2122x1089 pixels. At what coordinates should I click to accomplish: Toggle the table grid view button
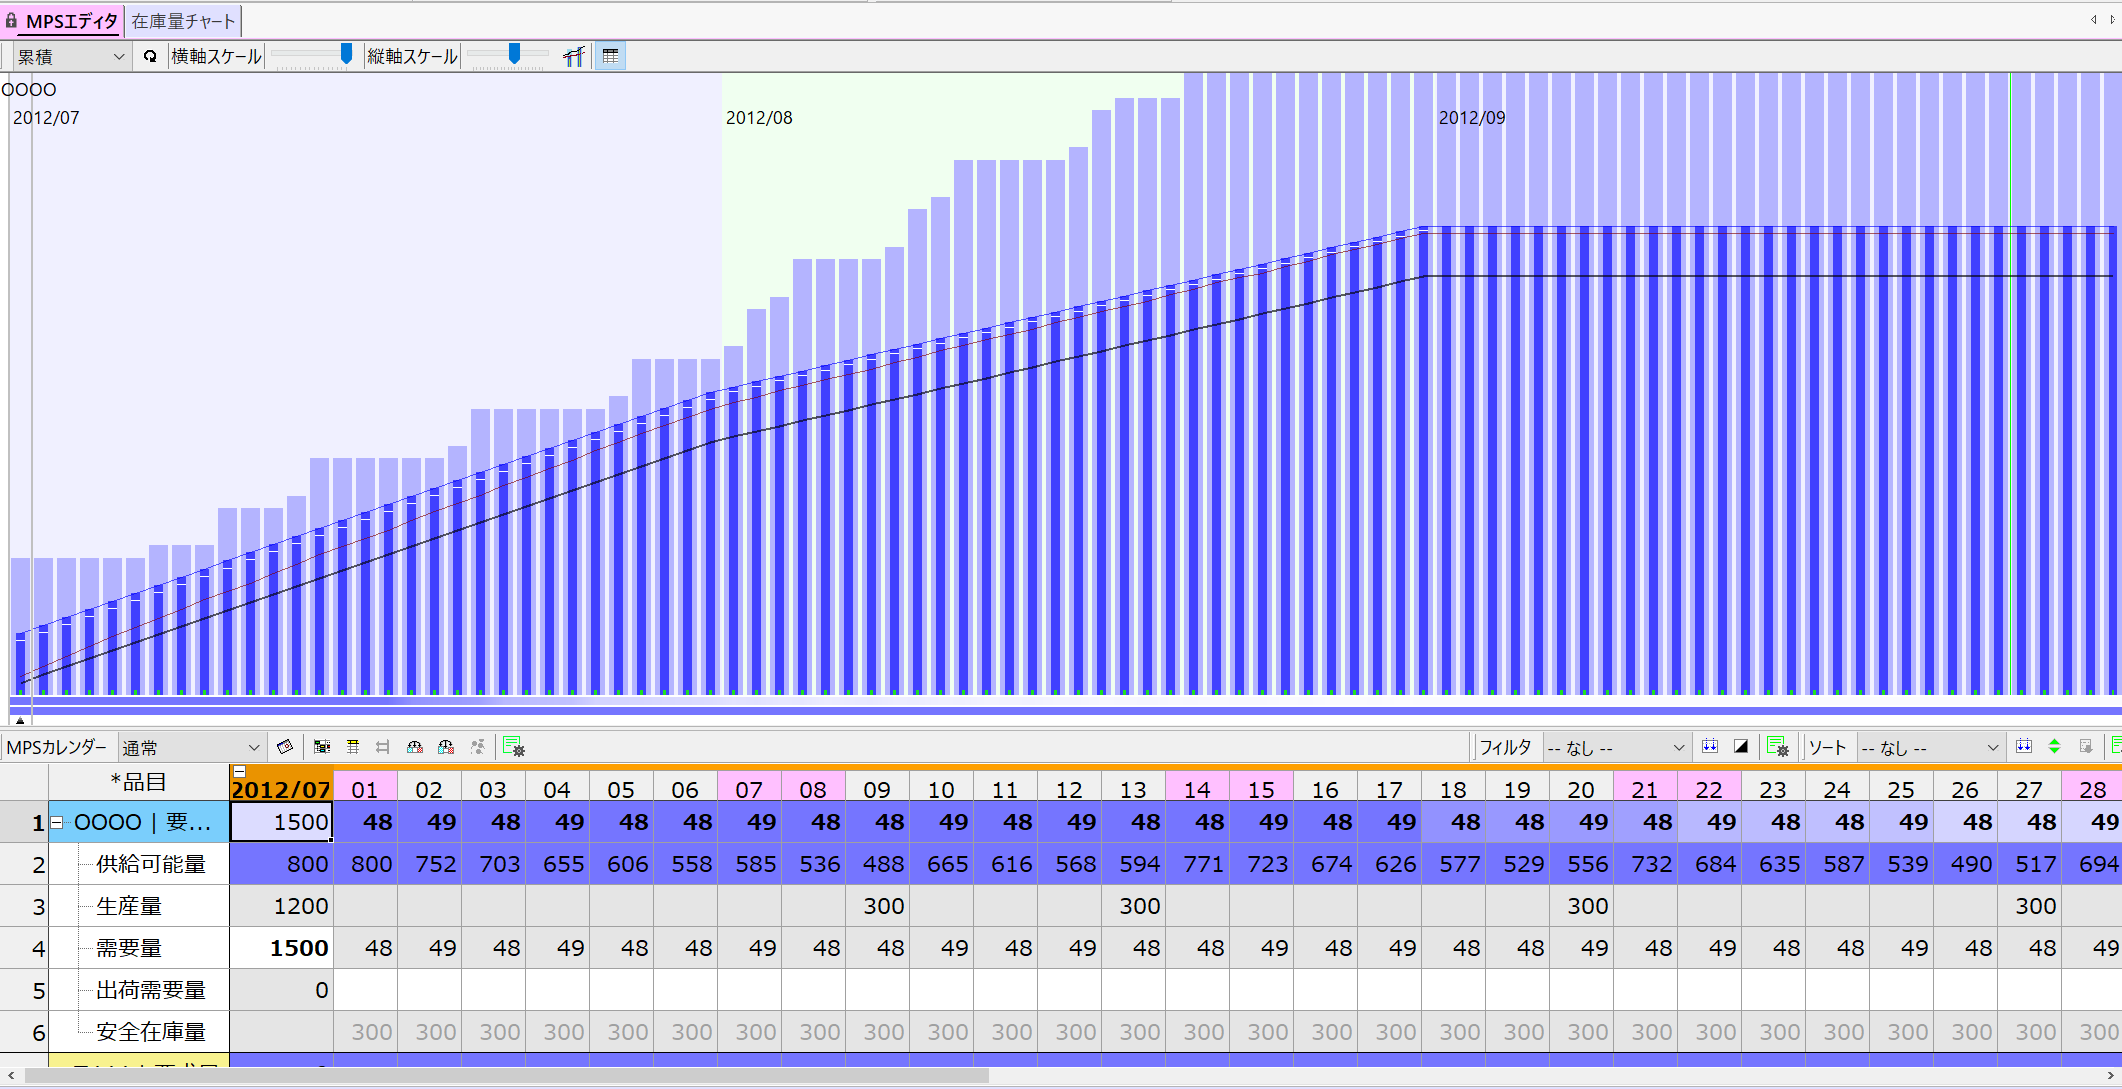(610, 56)
